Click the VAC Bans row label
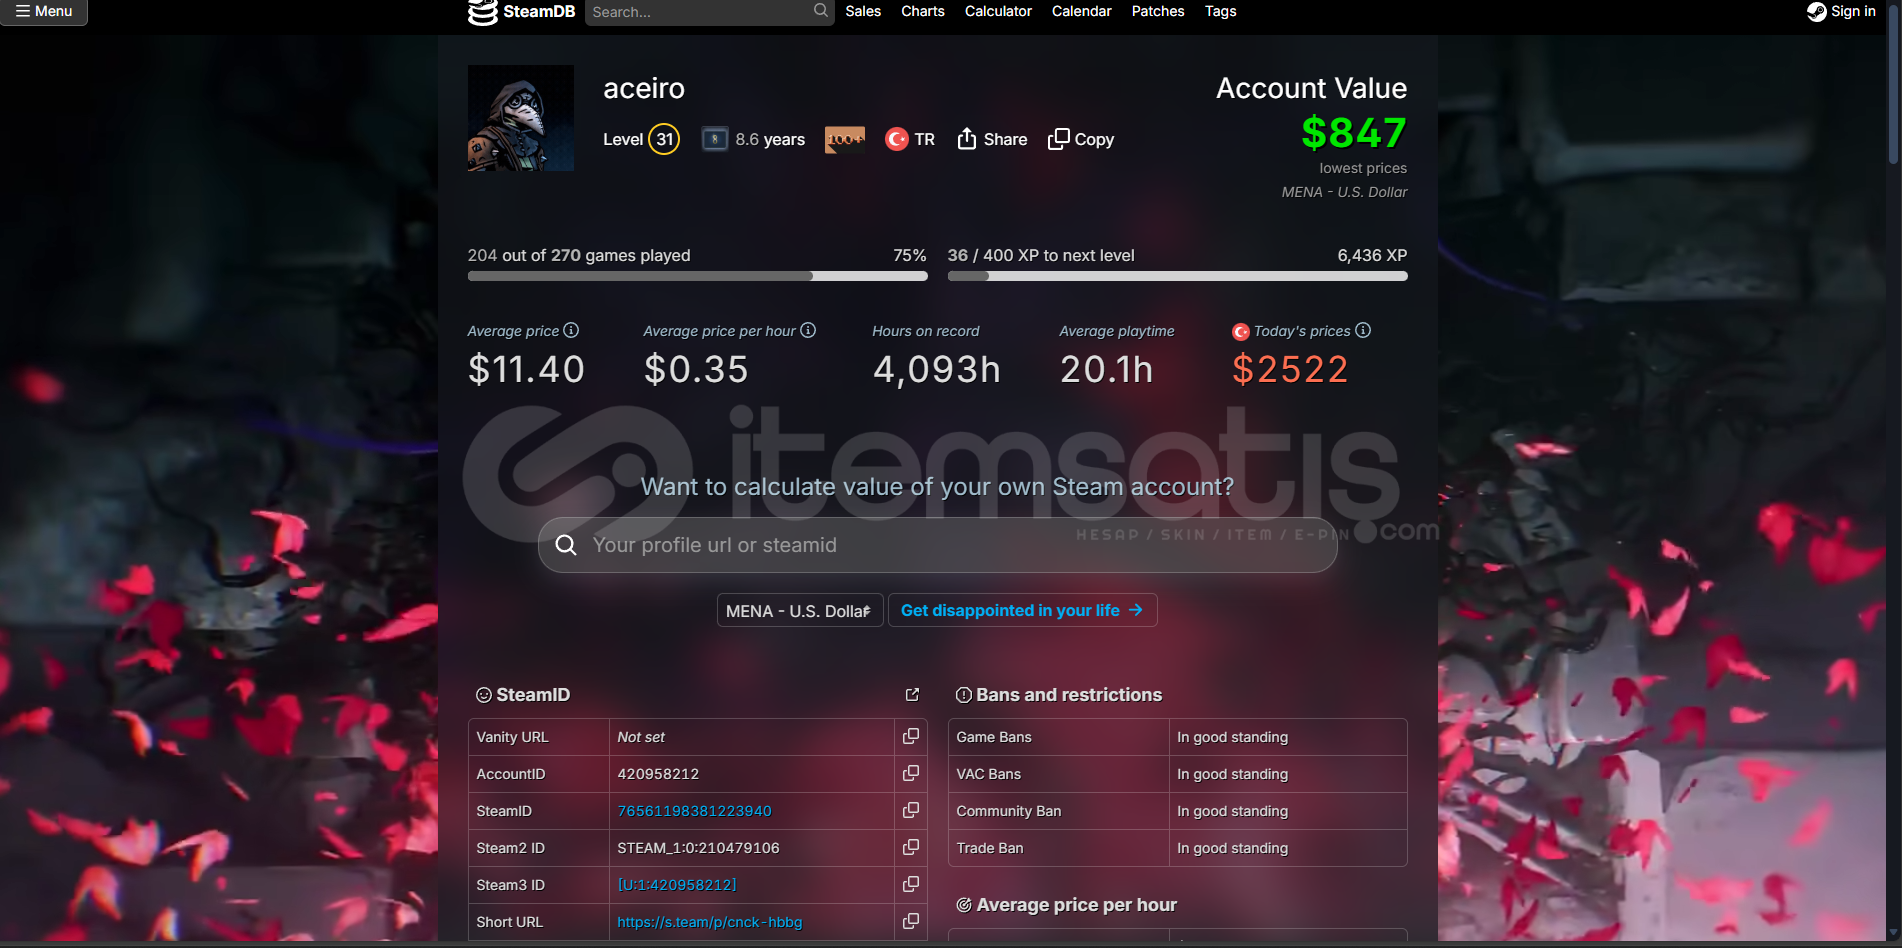This screenshot has width=1902, height=948. tap(989, 774)
